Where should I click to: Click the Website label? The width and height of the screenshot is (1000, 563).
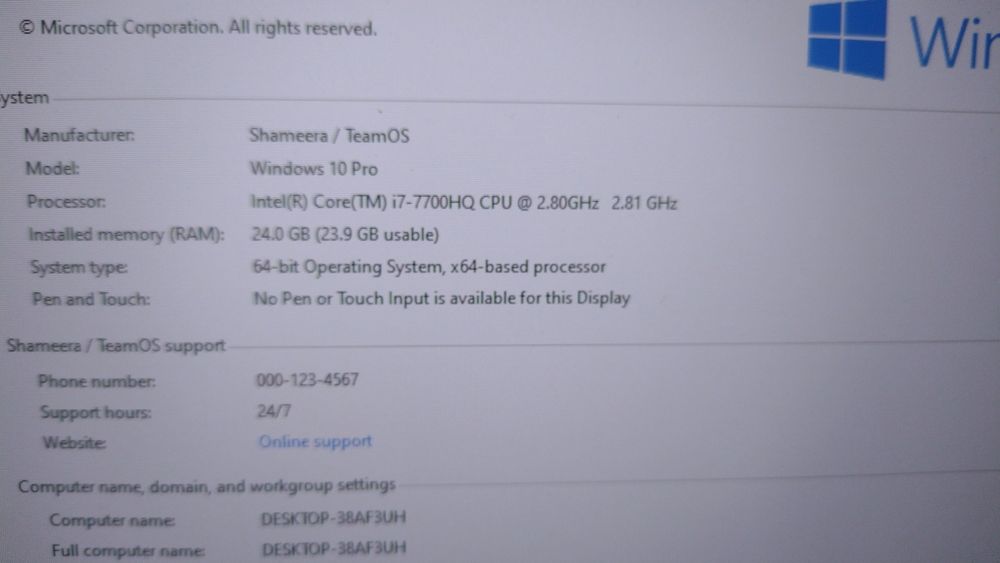coord(74,442)
